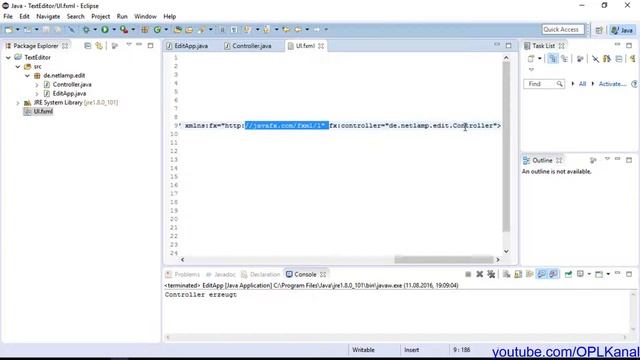Toggle Word Wrap in the Console toolbar

pyautogui.click(x=530, y=274)
